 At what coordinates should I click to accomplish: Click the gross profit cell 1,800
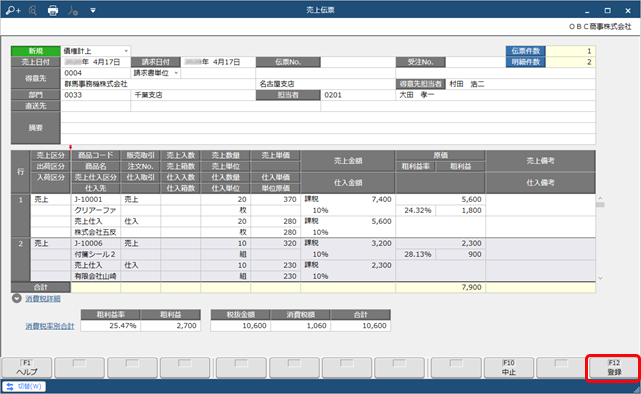(x=461, y=210)
